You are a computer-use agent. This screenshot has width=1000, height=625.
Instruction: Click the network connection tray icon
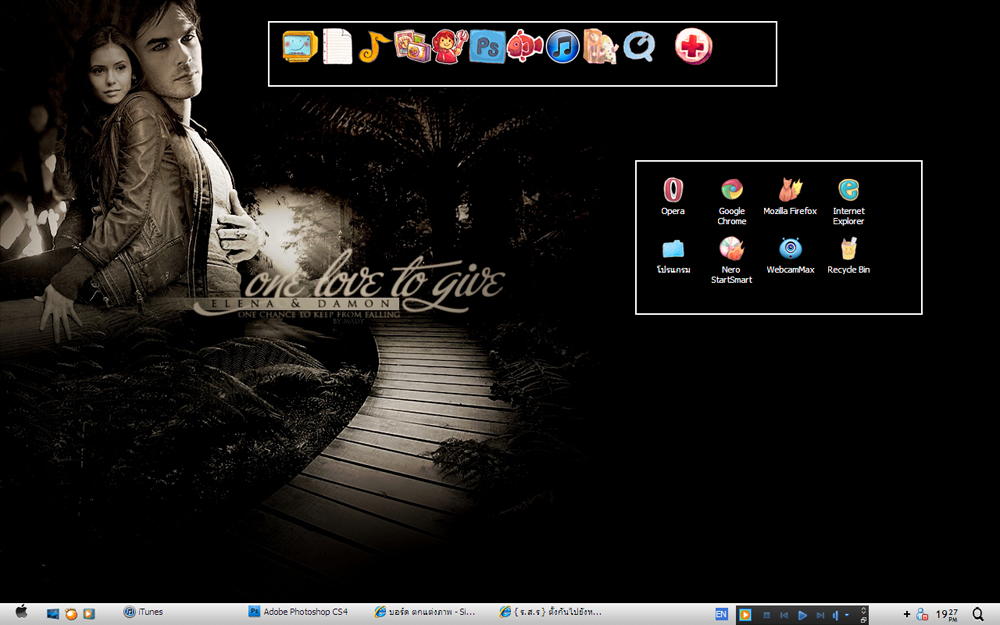point(922,614)
